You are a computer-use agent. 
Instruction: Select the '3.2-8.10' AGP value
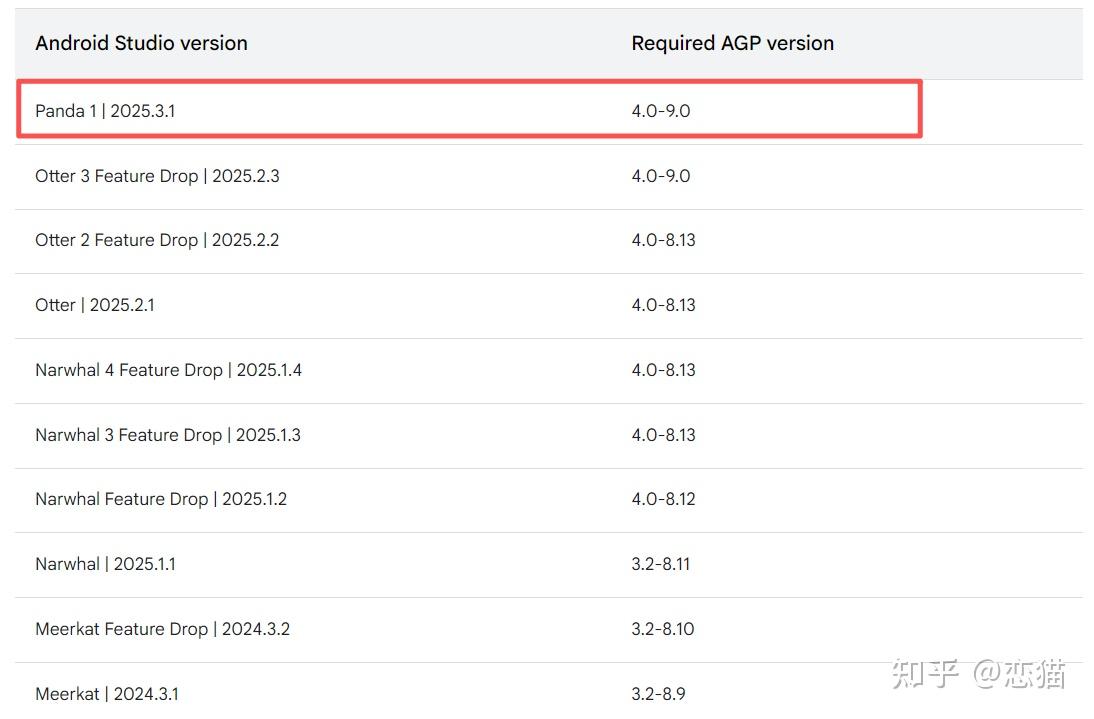pos(663,628)
